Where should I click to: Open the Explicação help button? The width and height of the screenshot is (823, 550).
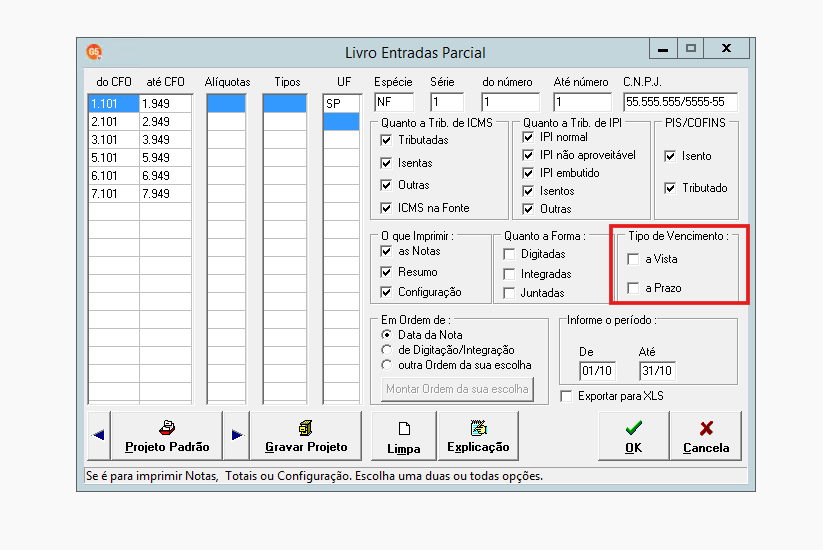pyautogui.click(x=478, y=435)
